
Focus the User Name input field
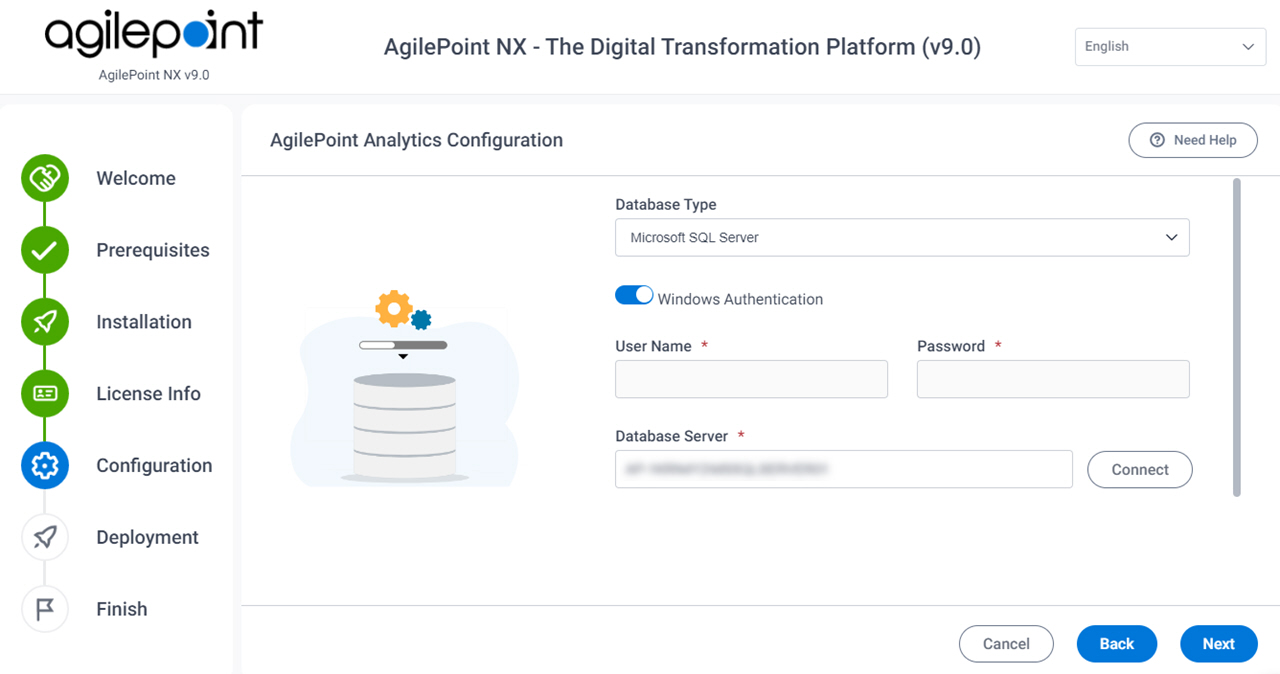point(751,379)
